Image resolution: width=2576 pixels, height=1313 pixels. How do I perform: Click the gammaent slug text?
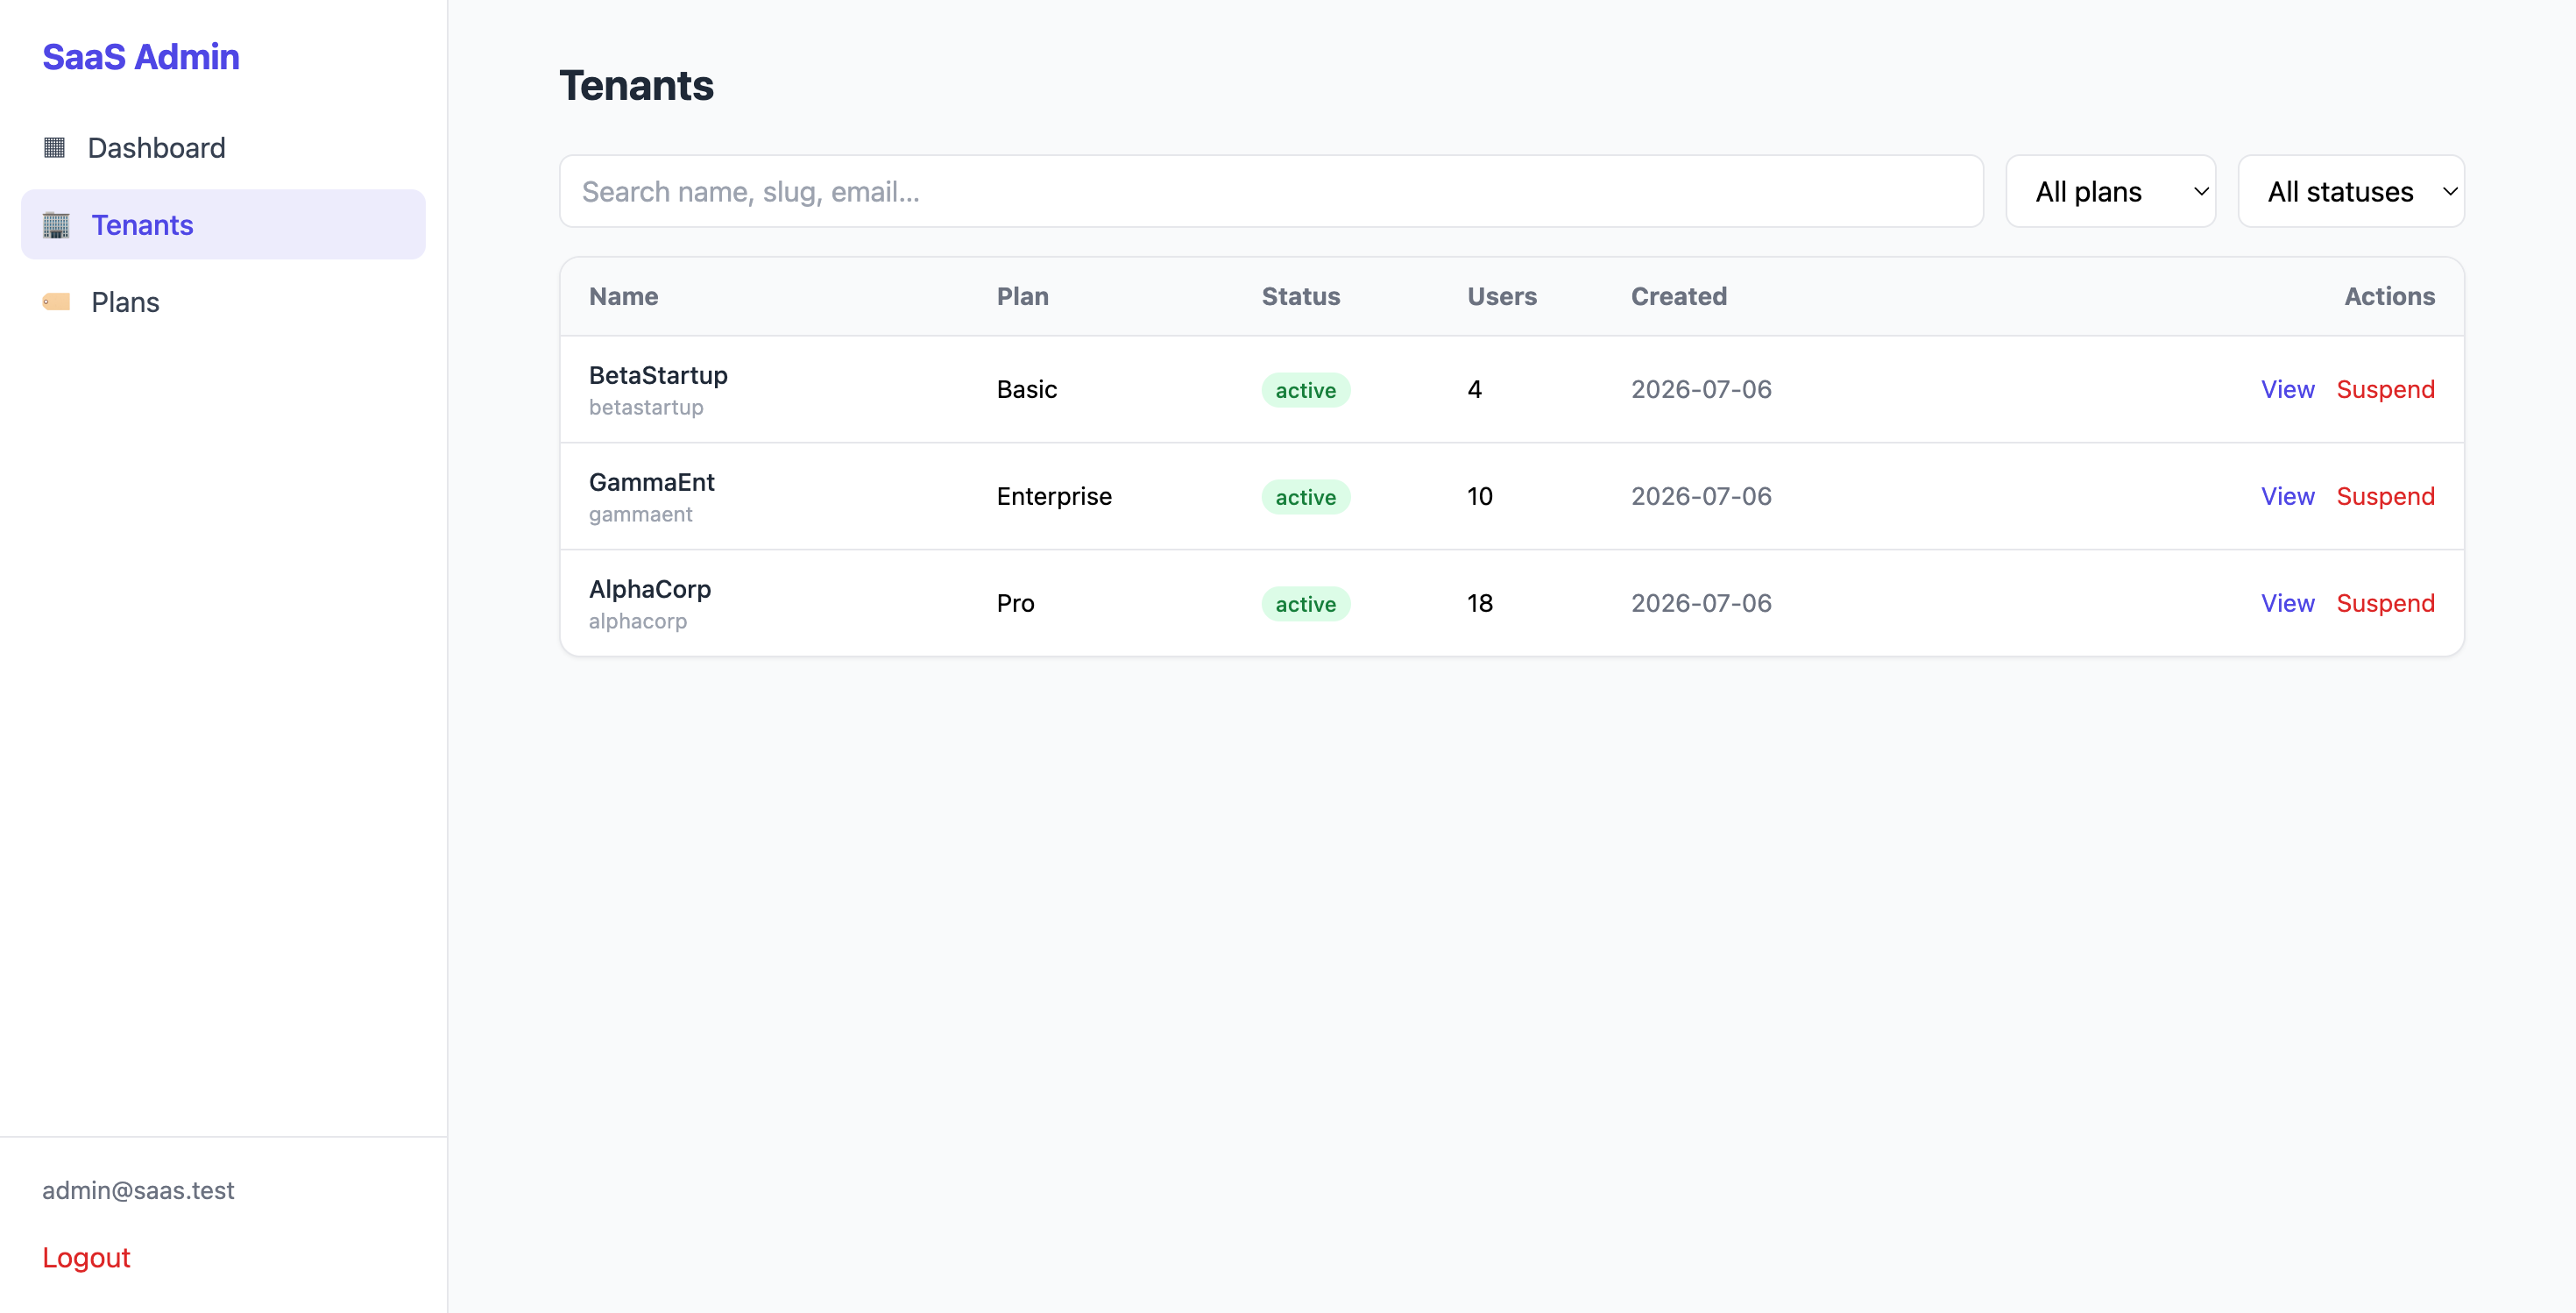click(640, 514)
